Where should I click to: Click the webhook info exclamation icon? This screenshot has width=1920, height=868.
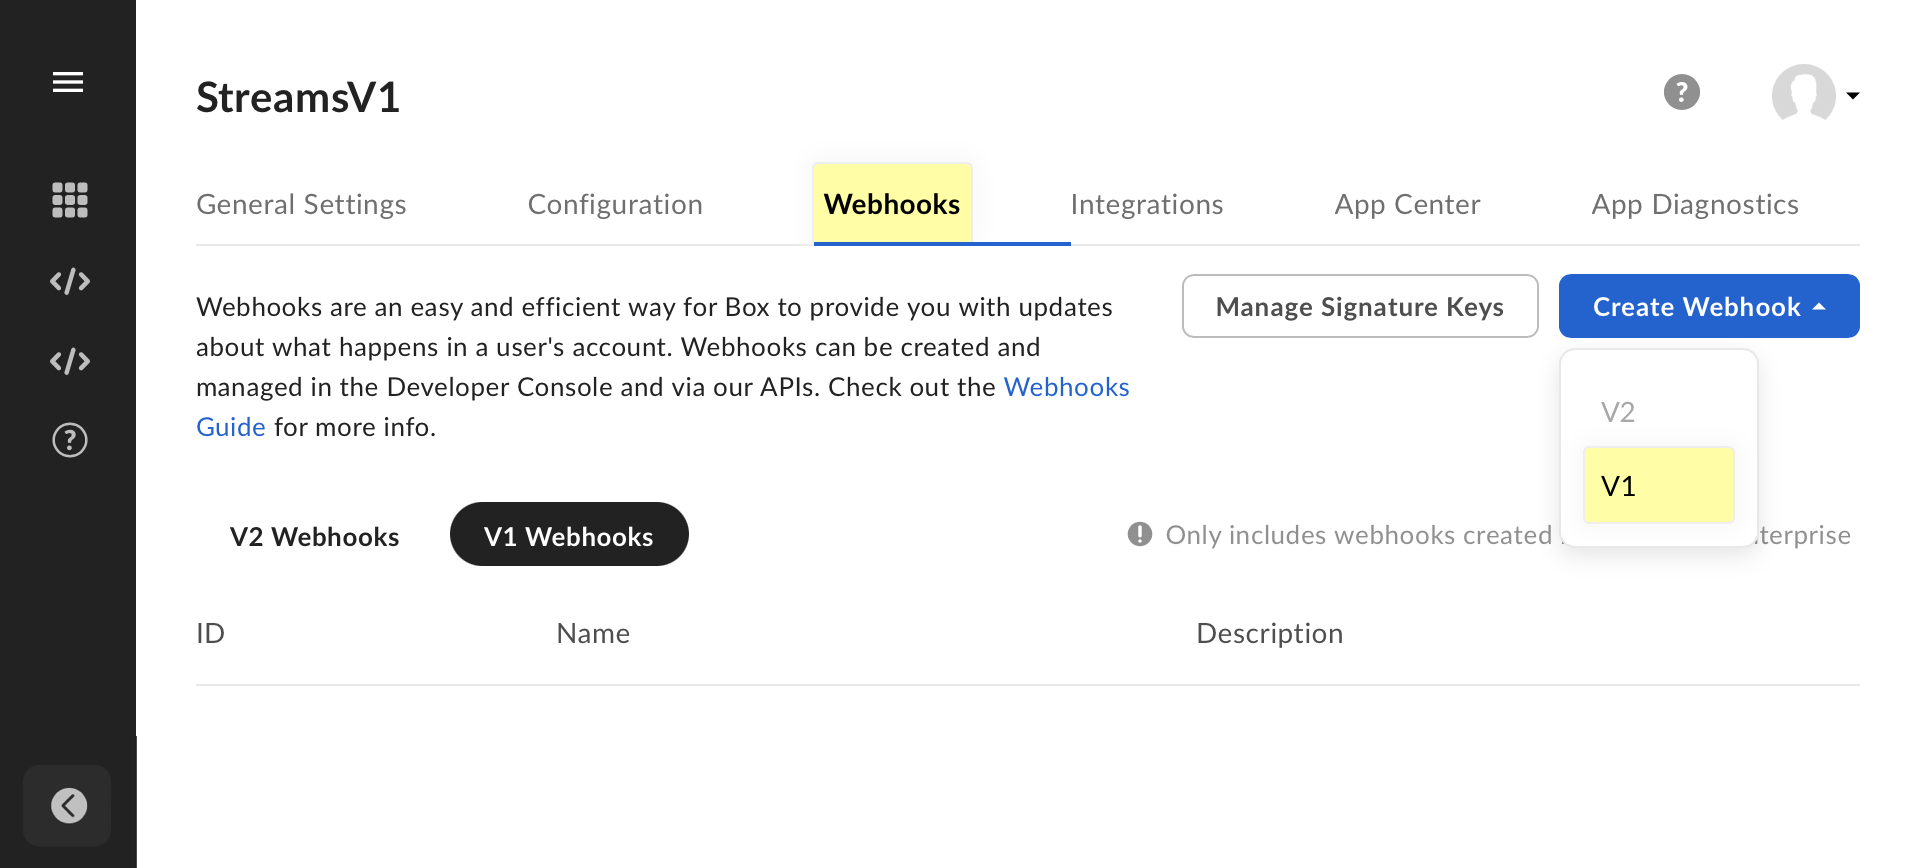[1140, 534]
